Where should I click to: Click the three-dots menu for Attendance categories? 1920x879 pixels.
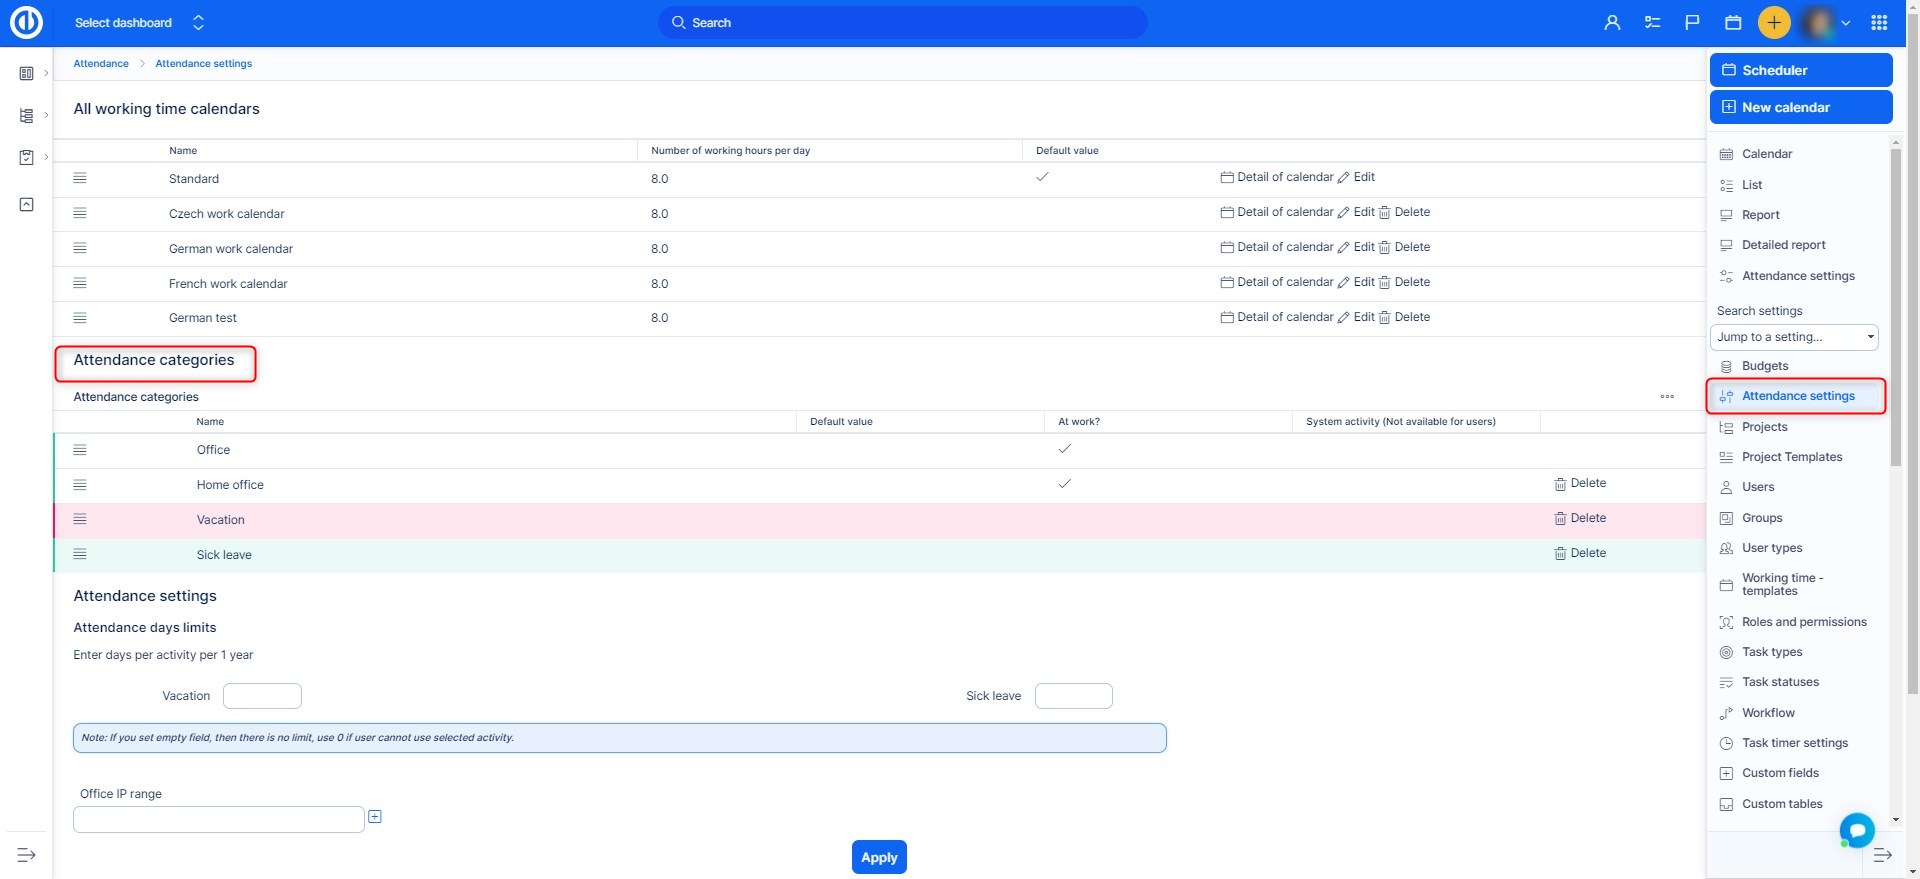point(1667,397)
